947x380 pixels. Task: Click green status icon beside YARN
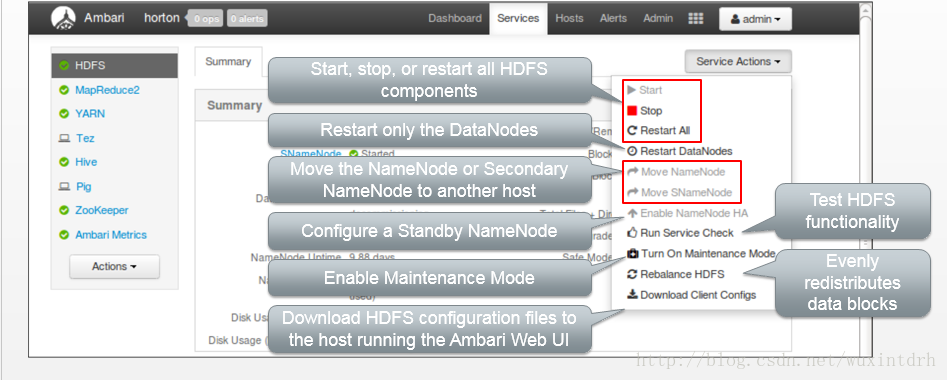point(63,114)
